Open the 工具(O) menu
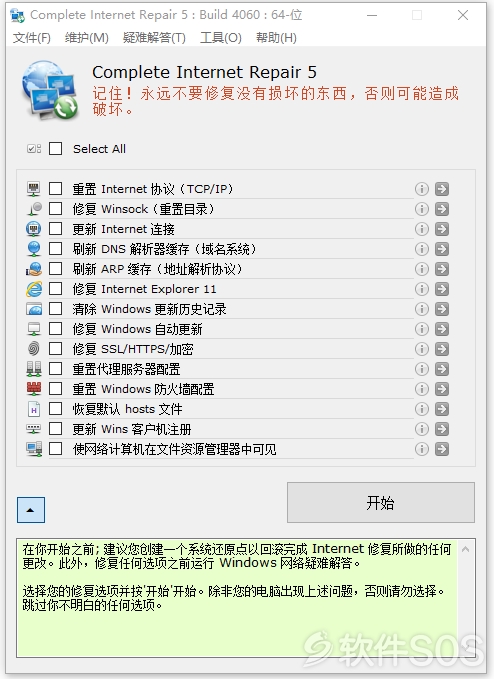The image size is (494, 679). click(221, 38)
